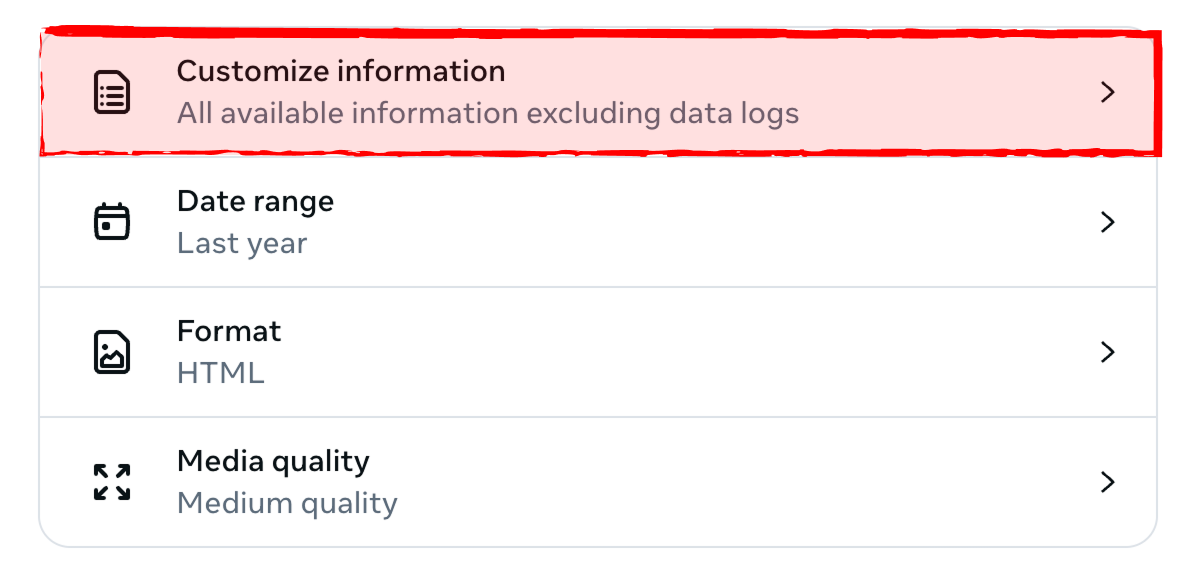Expand the Format option chevron
The height and width of the screenshot is (566, 1198).
click(1107, 352)
